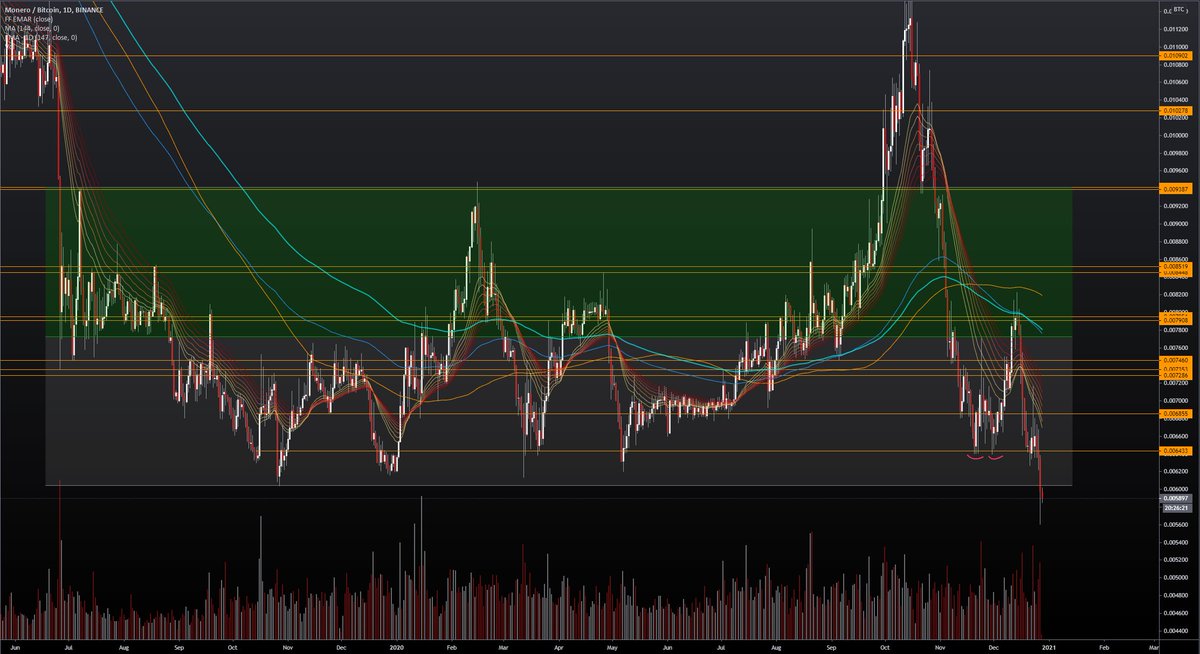Click the 0.006855 horizontal line price label
Image resolution: width=1200 pixels, height=654 pixels.
click(1176, 413)
